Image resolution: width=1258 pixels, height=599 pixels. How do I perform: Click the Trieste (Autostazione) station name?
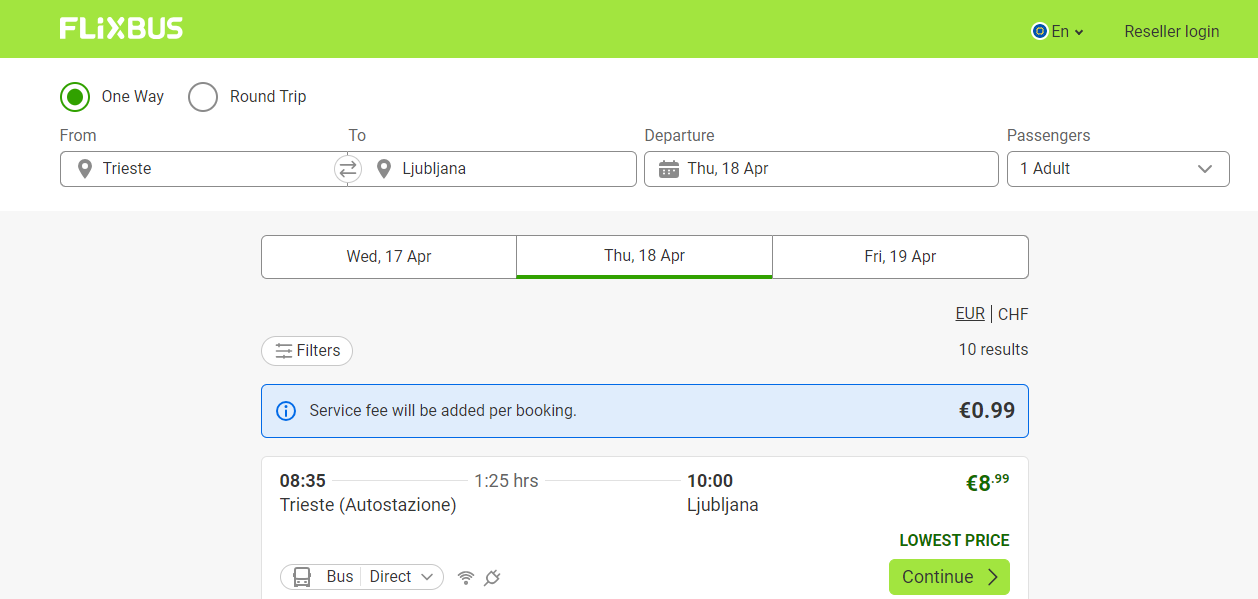(x=368, y=505)
